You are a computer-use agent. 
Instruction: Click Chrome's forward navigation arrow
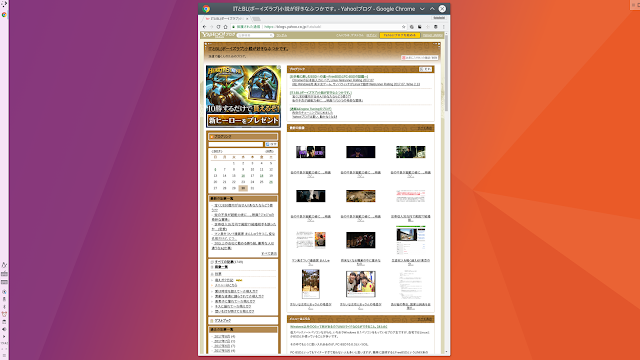[x=211, y=27]
